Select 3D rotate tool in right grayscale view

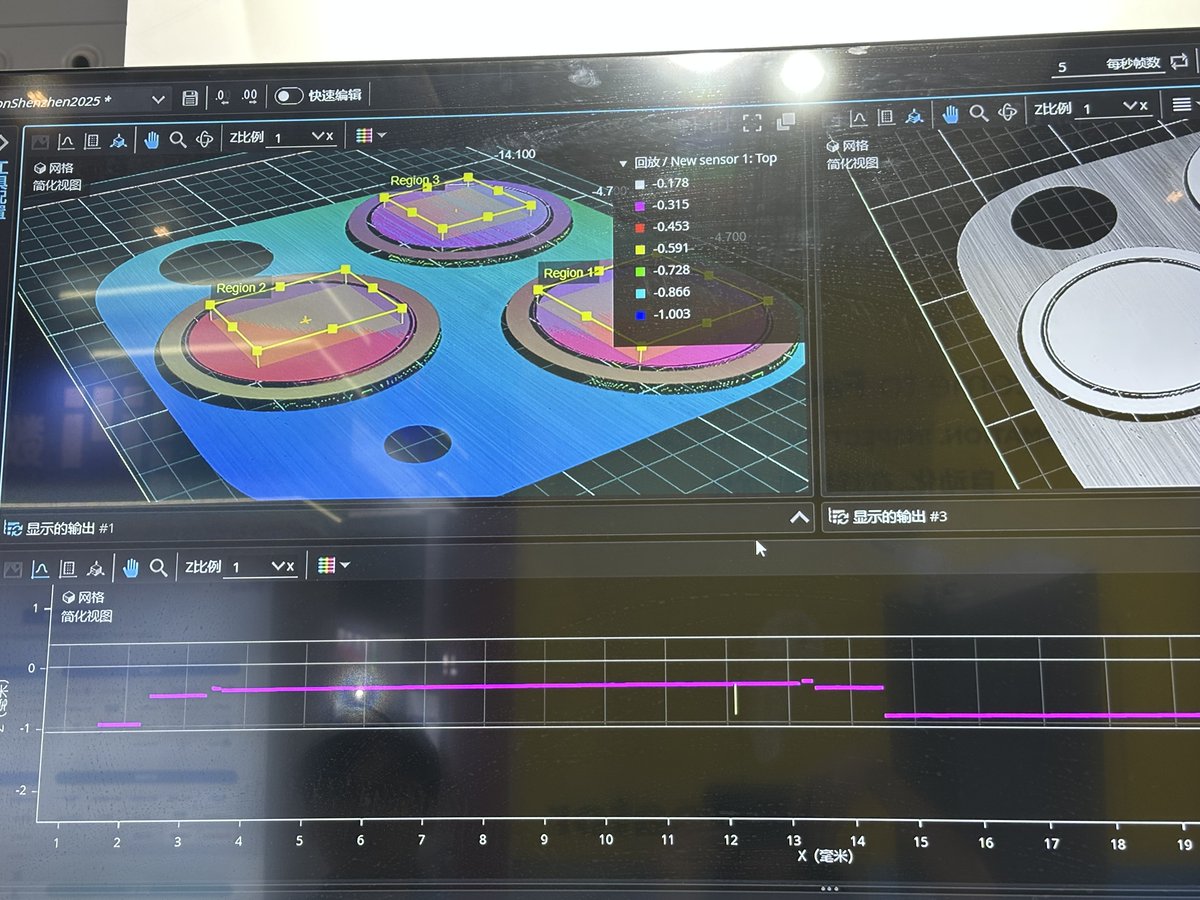[x=1008, y=112]
